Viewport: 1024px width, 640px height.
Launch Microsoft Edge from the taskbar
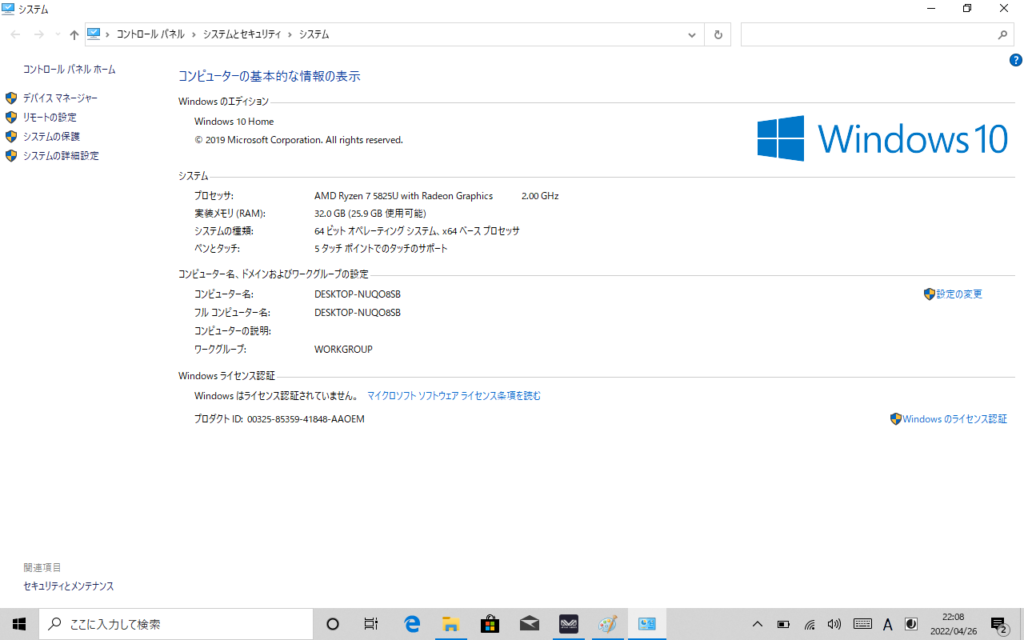(x=411, y=624)
